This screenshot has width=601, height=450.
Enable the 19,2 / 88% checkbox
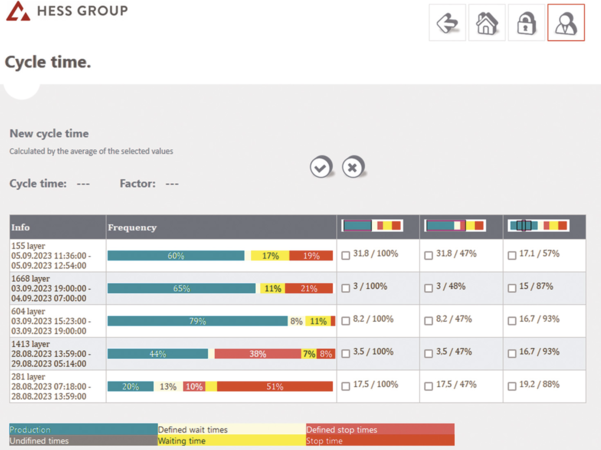pyautogui.click(x=512, y=386)
